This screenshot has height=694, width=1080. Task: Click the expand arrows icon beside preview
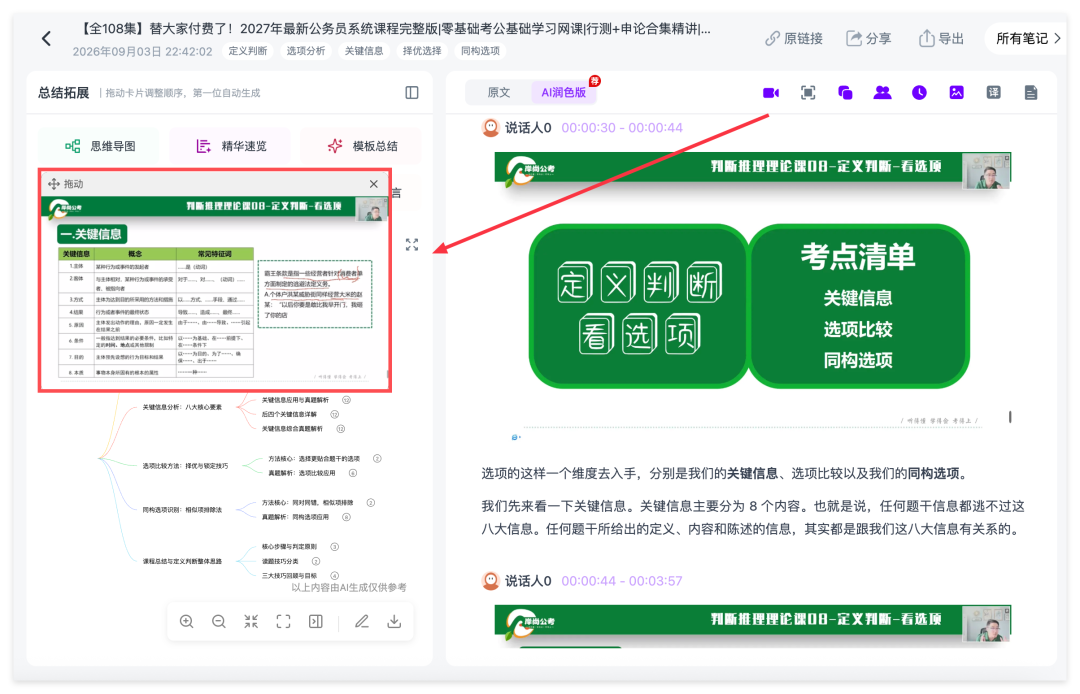pos(412,244)
